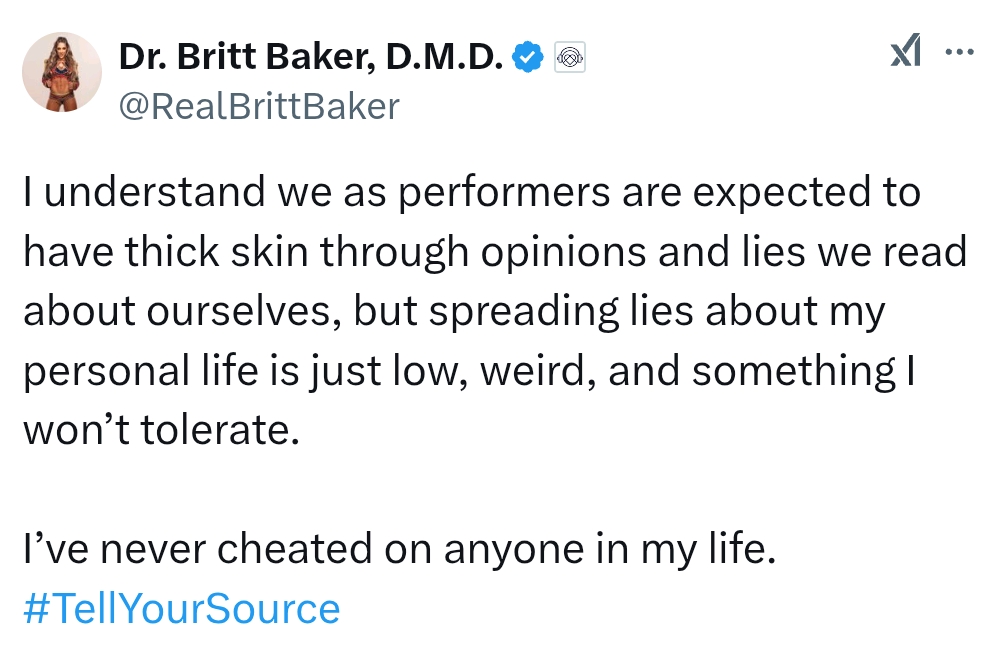The width and height of the screenshot is (1007, 655).
Task: Open the #TellYourSource hashtag
Action: (x=182, y=609)
